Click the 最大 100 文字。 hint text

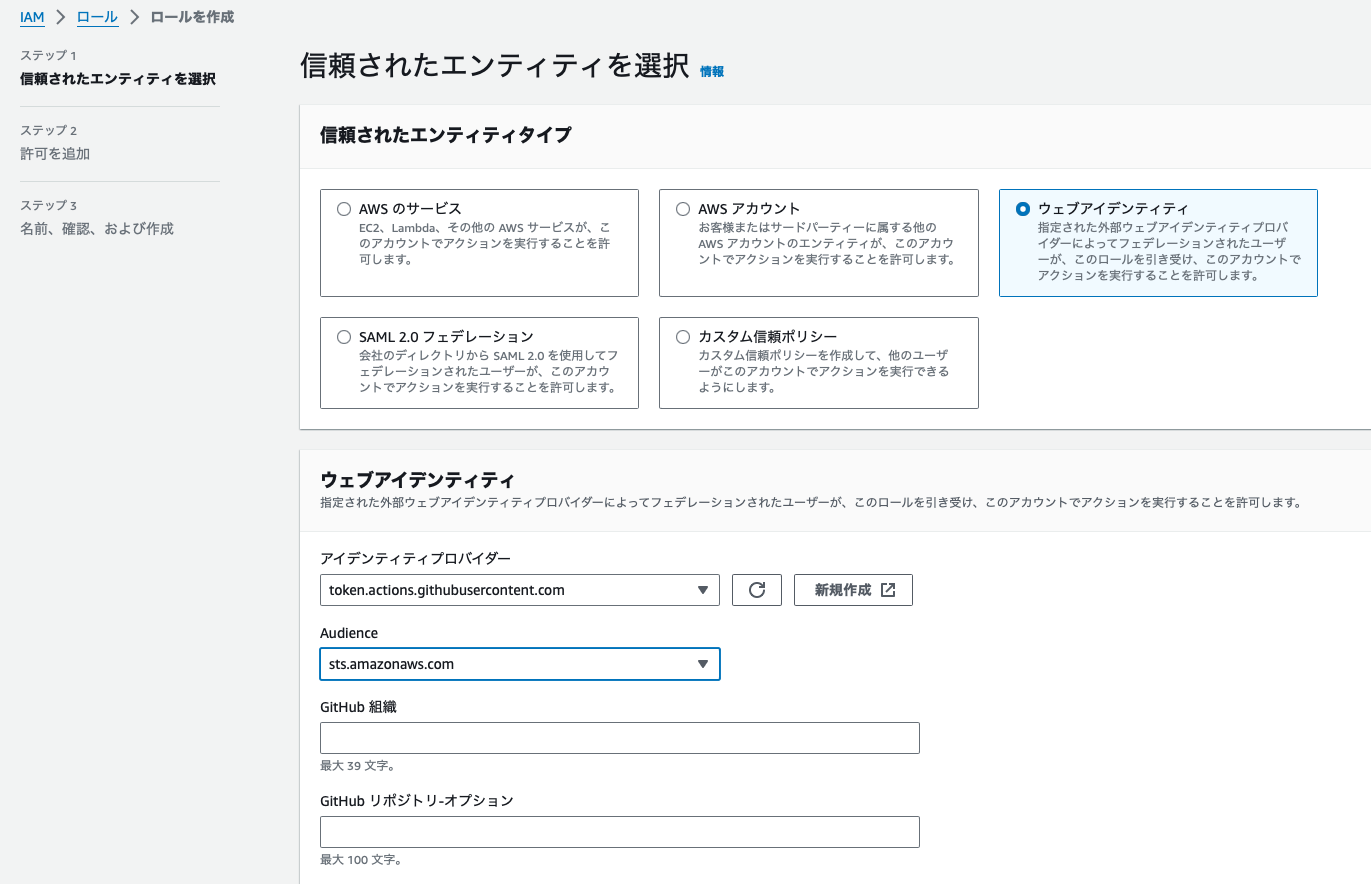361,860
